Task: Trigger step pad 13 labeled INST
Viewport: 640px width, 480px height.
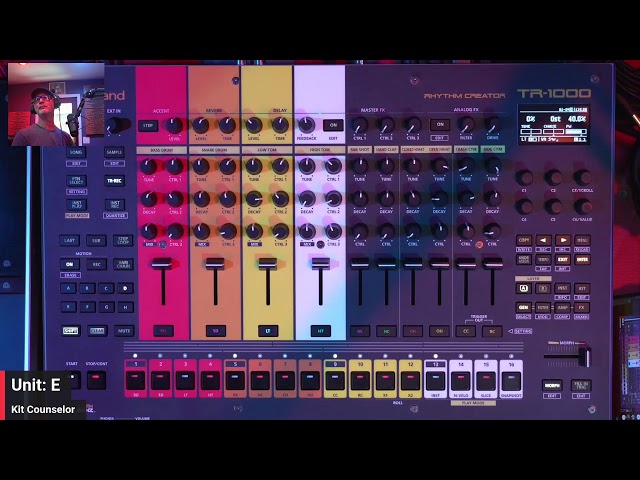Action: tap(436, 380)
